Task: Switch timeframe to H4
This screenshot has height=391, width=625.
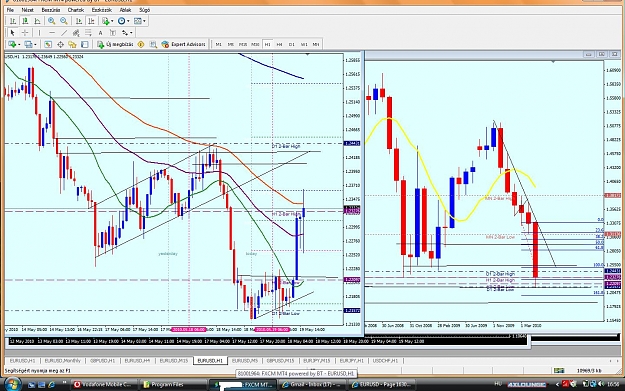Action: [279, 44]
